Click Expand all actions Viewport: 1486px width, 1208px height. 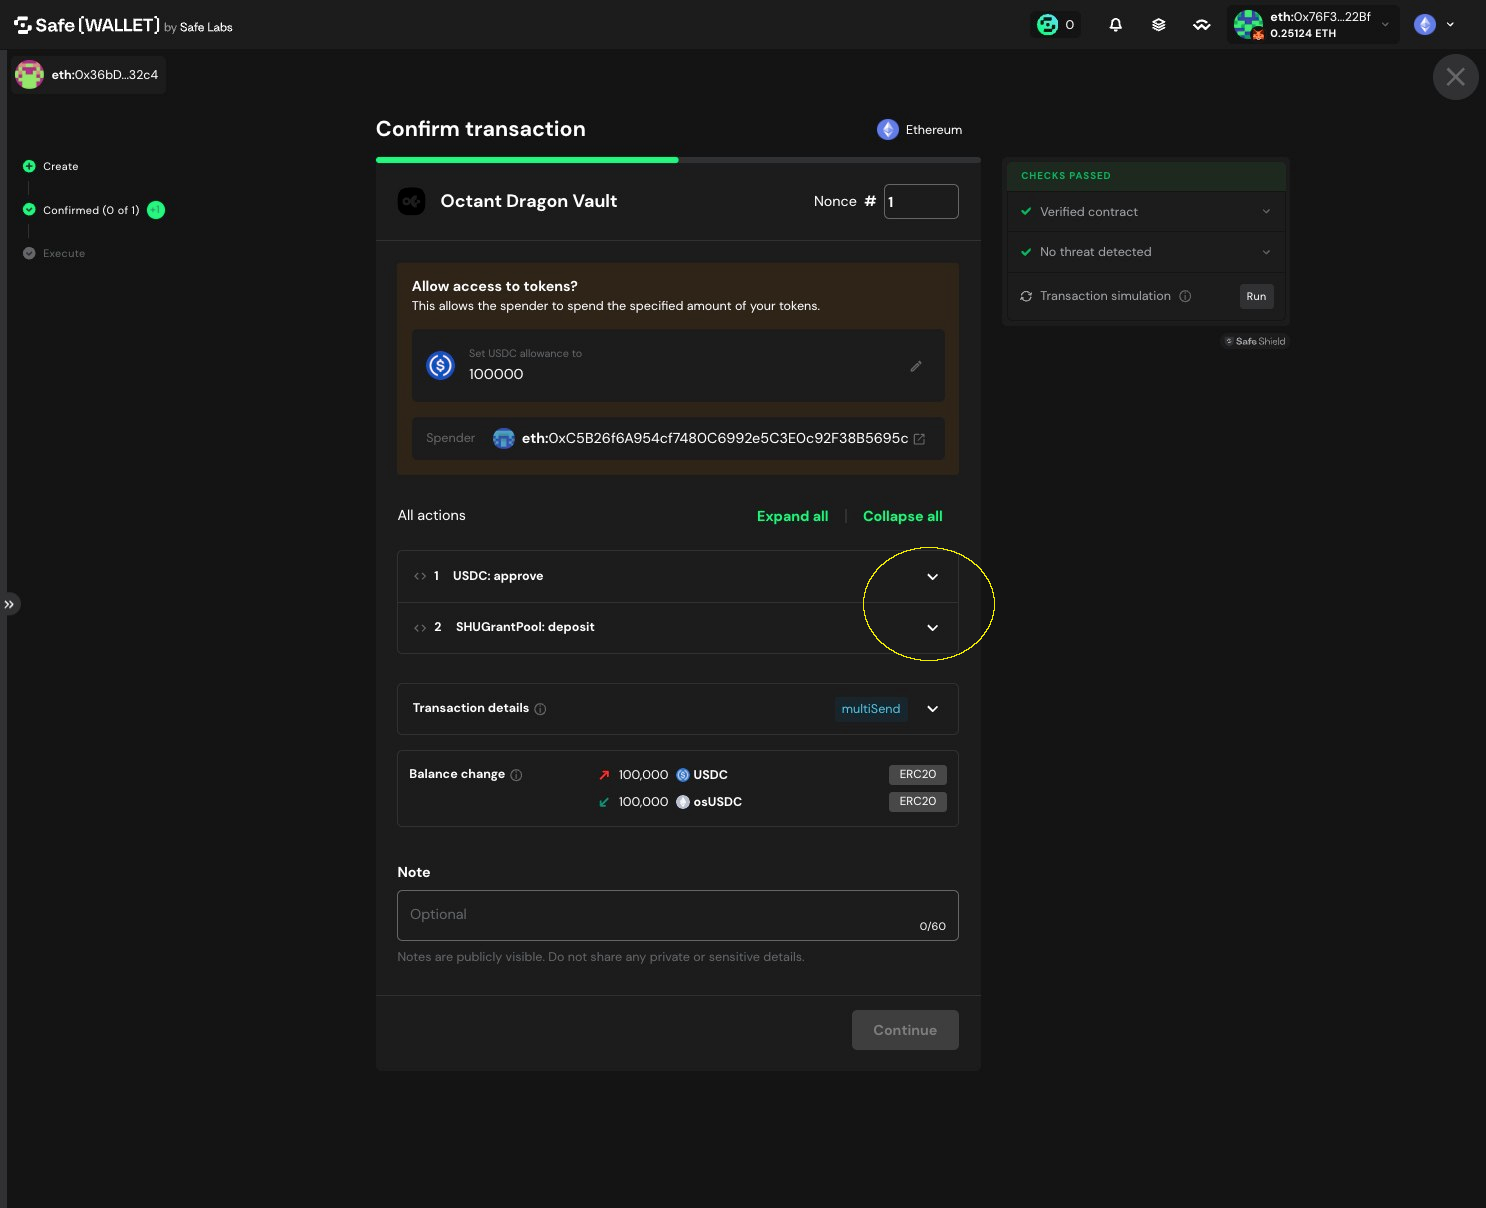tap(792, 516)
